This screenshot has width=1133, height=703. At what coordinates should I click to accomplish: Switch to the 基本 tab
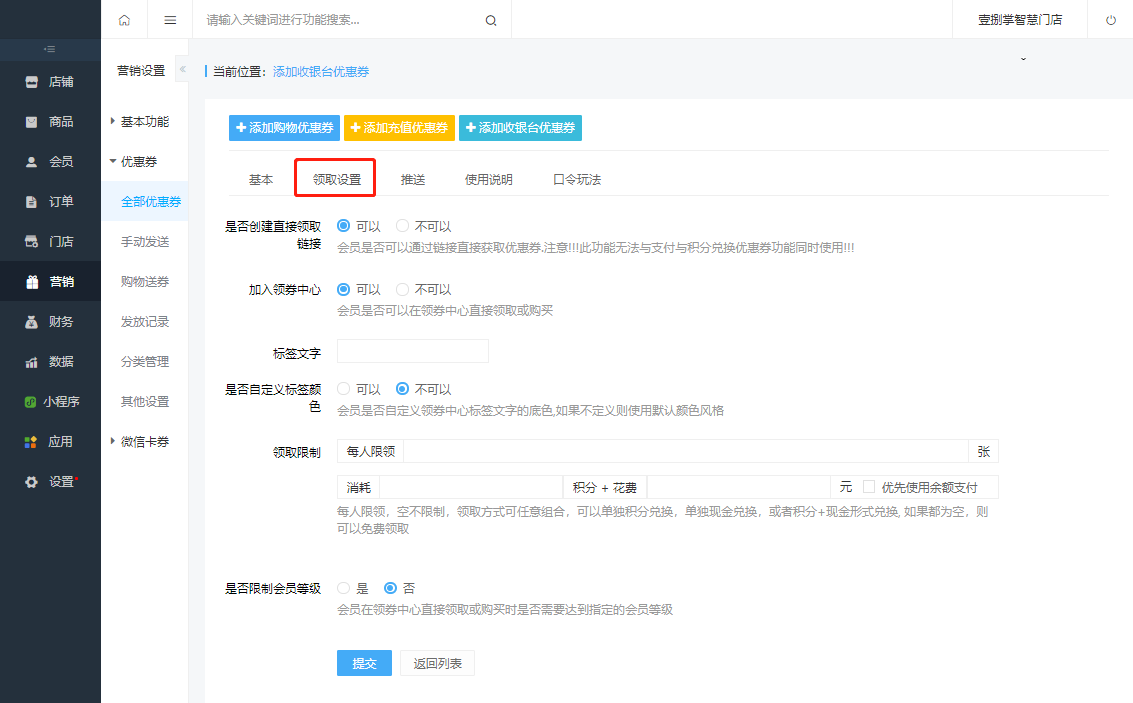tap(261, 179)
